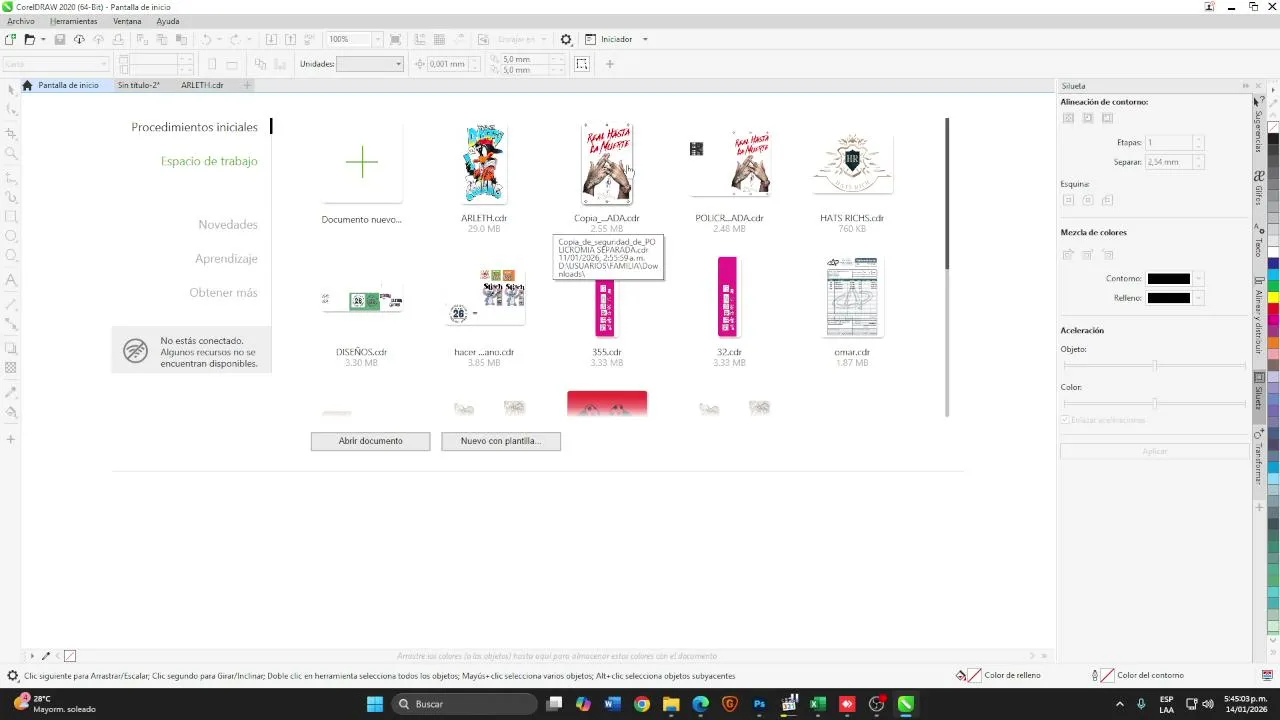The image size is (1280, 720).
Task: Open the HATS RICHS.cdr thumbnail
Action: pos(853,164)
